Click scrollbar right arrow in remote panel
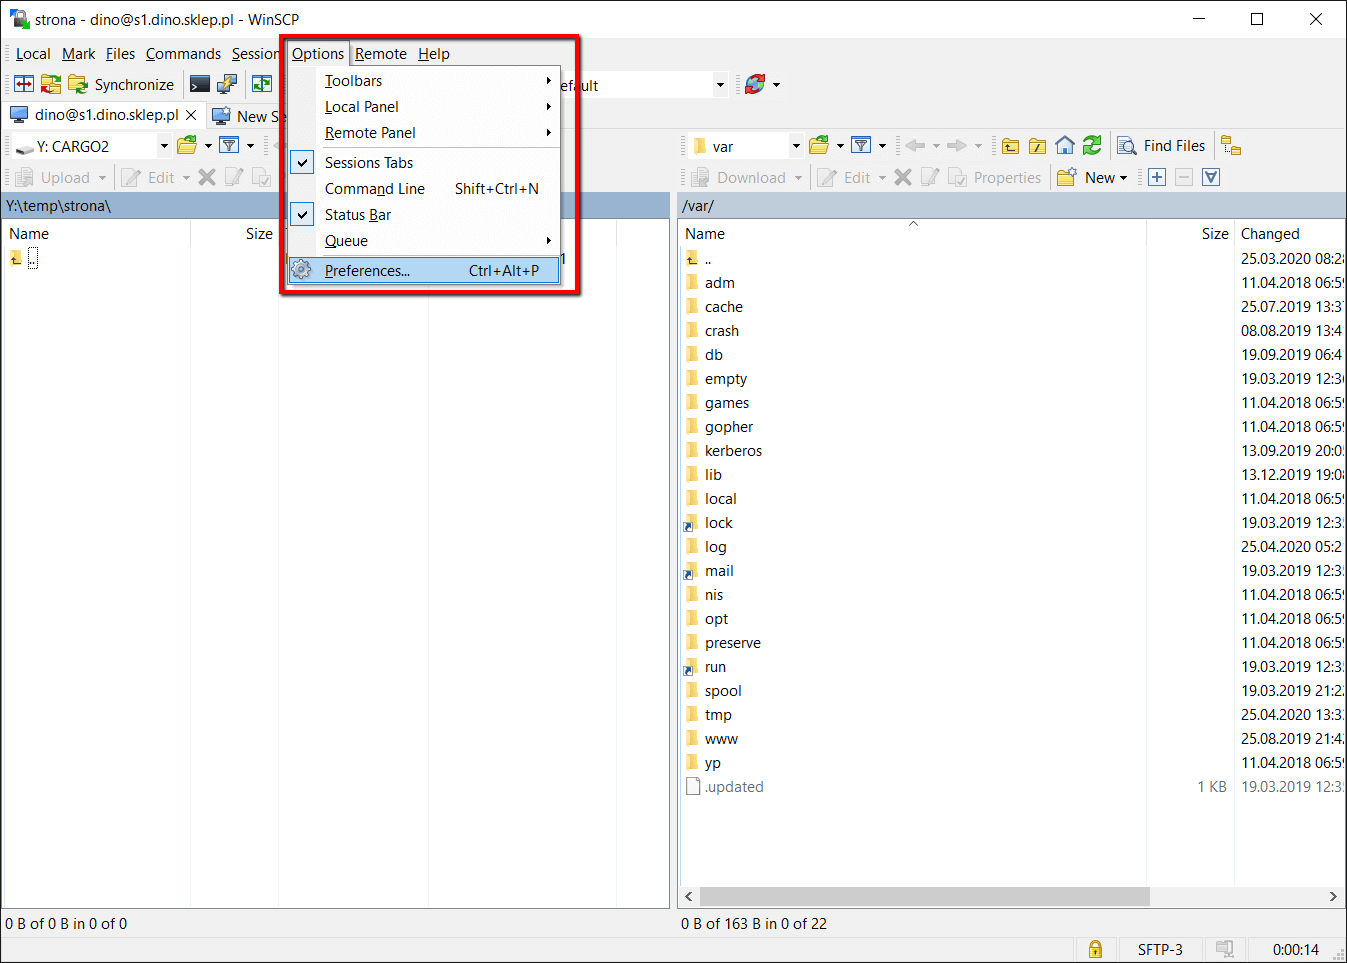This screenshot has height=963, width=1347. (1333, 896)
